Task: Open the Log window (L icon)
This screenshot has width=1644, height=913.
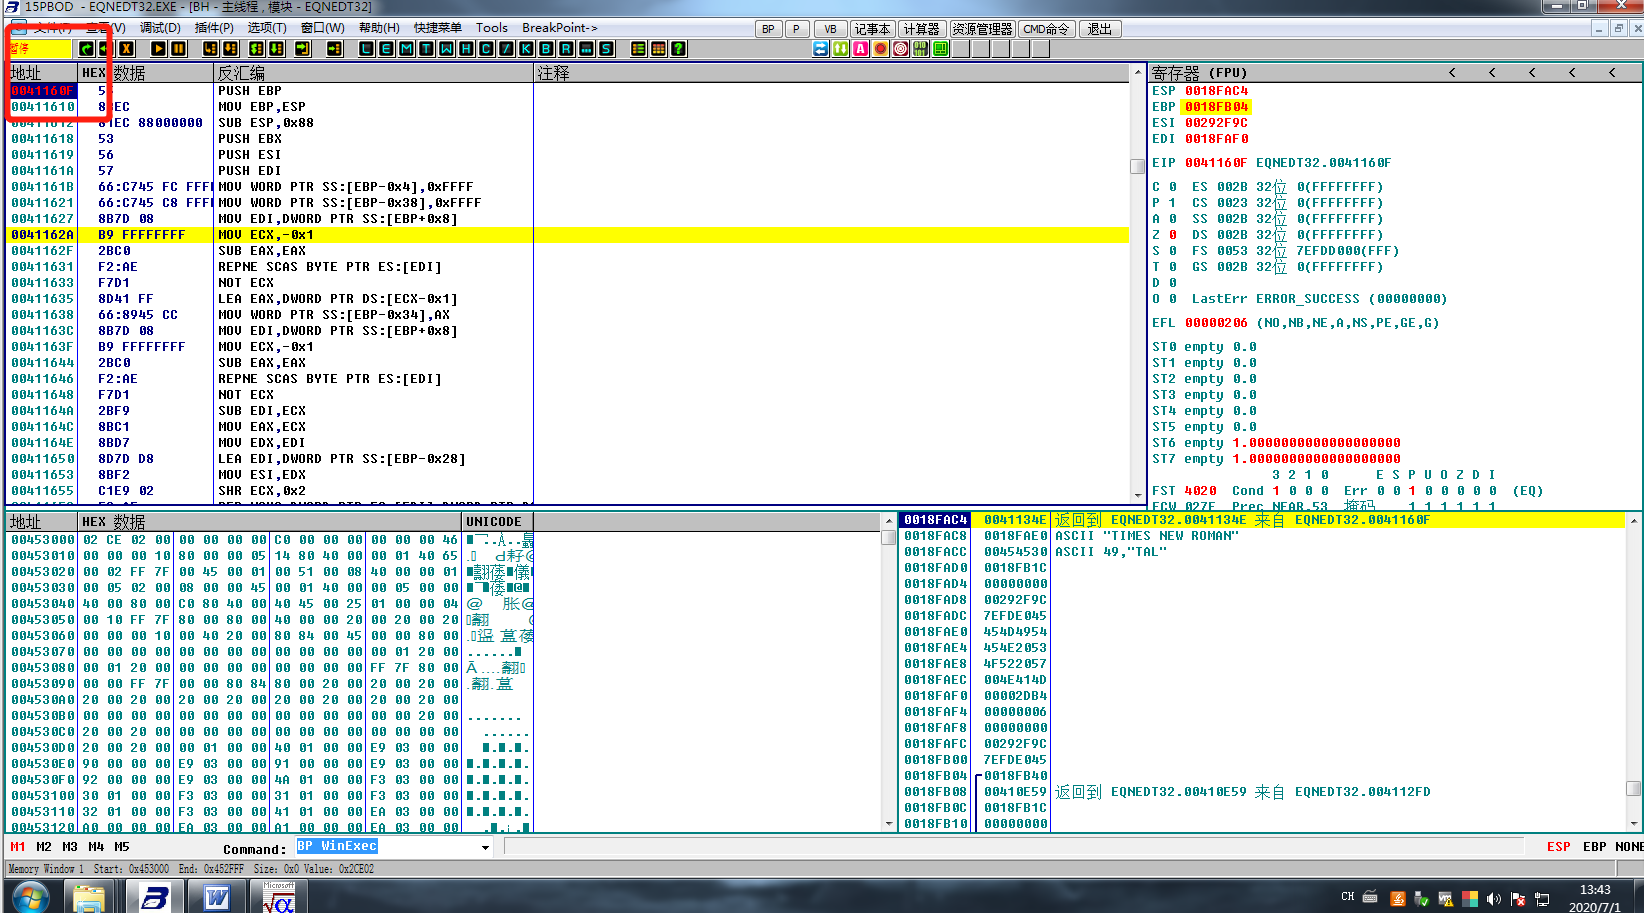Action: pos(366,48)
